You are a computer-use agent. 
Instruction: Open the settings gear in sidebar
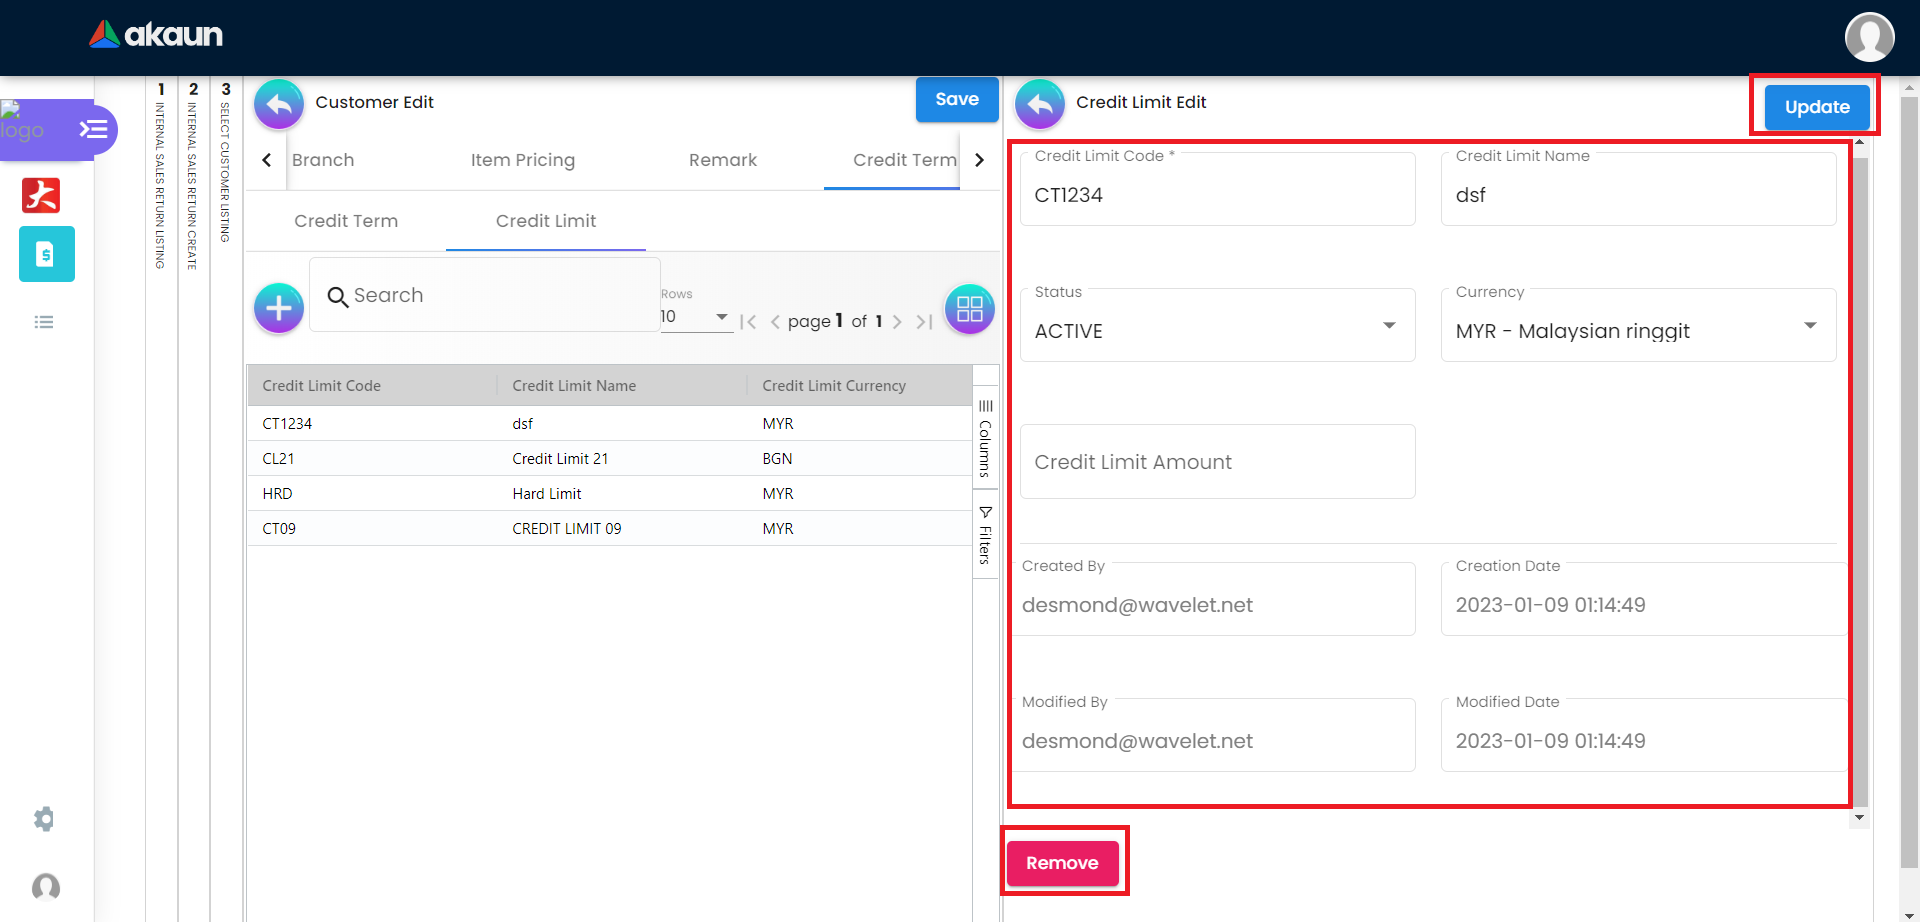point(44,819)
